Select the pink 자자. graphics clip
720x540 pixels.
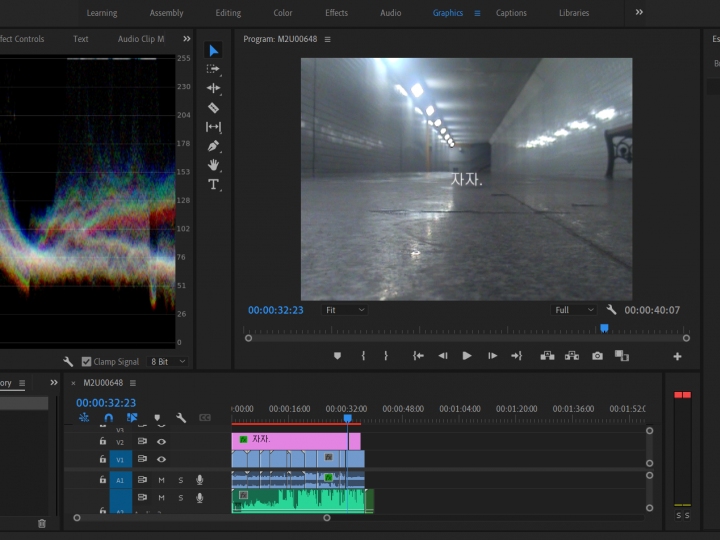click(295, 440)
